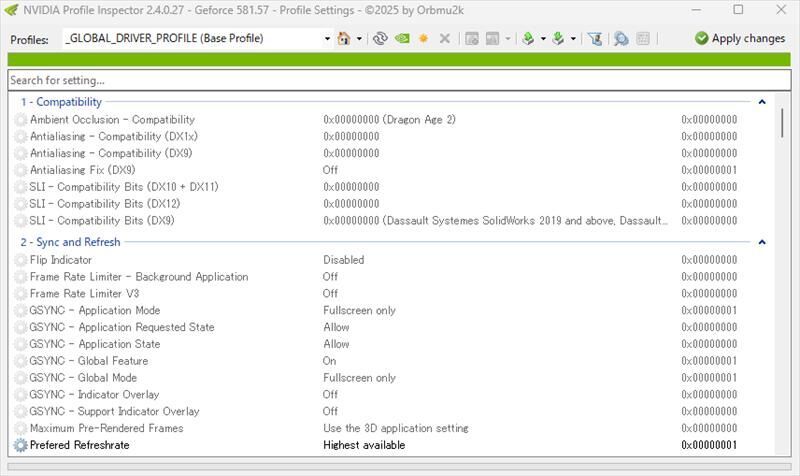This screenshot has height=476, width=800.
Task: Click the gear icon beside Frame Rate Limiter V3
Action: point(20,293)
